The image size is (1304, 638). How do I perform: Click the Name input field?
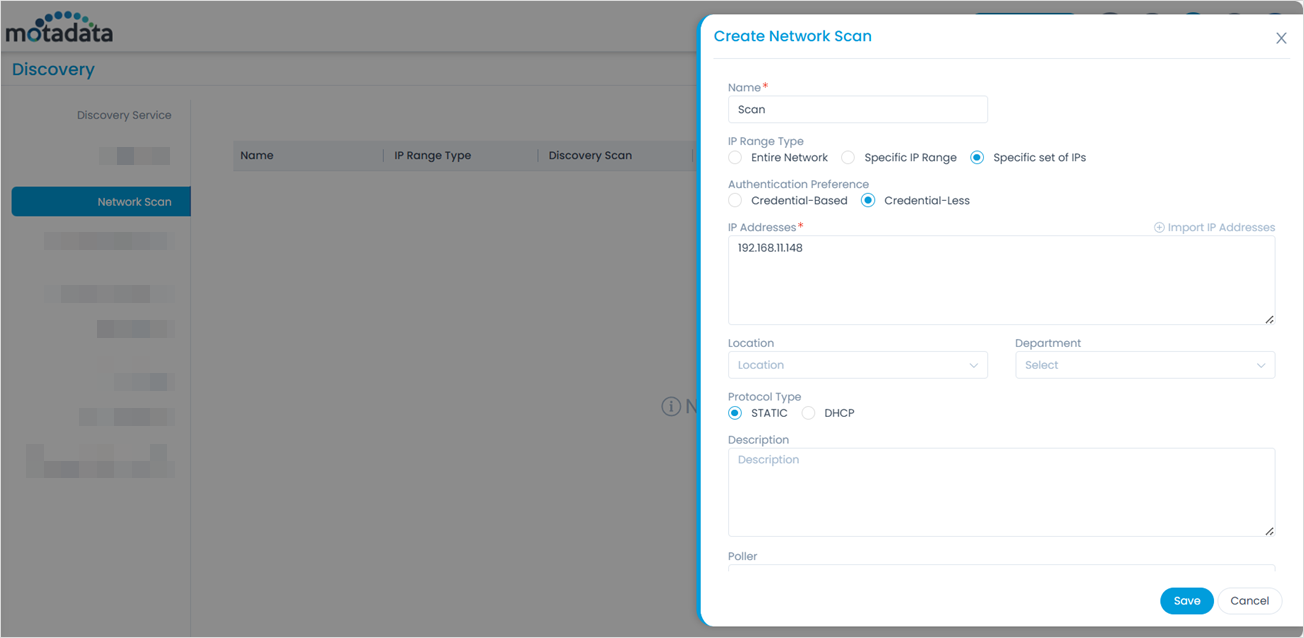[x=857, y=110]
